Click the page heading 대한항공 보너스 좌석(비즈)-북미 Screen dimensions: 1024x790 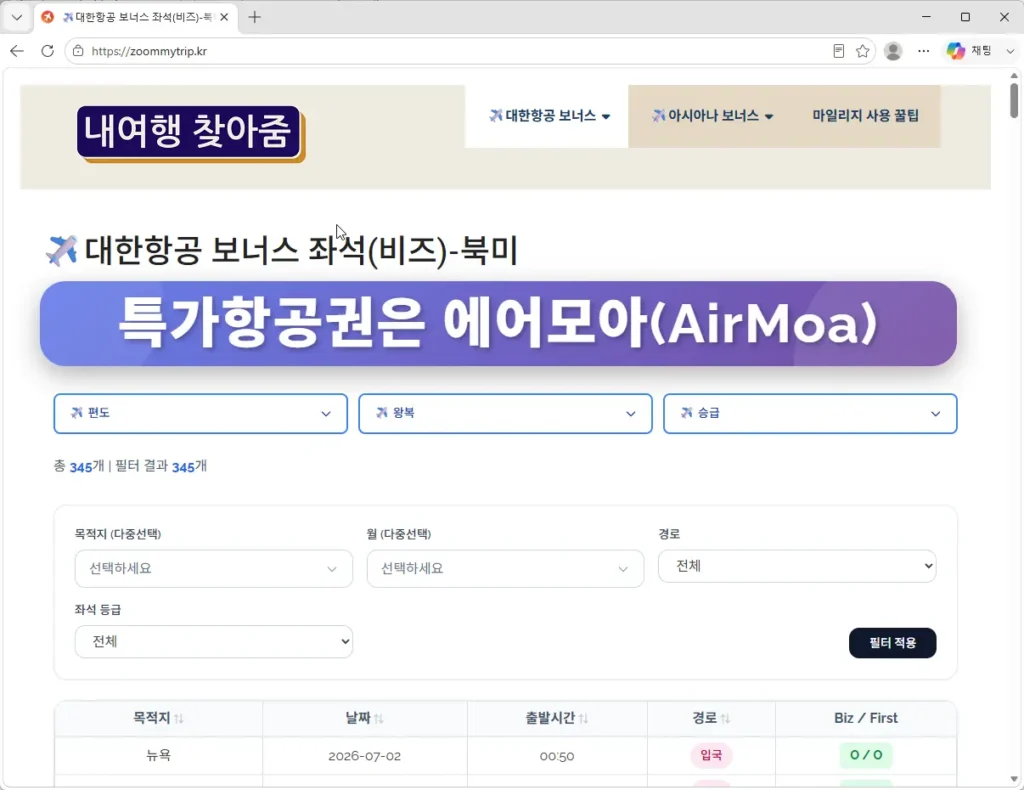click(281, 251)
